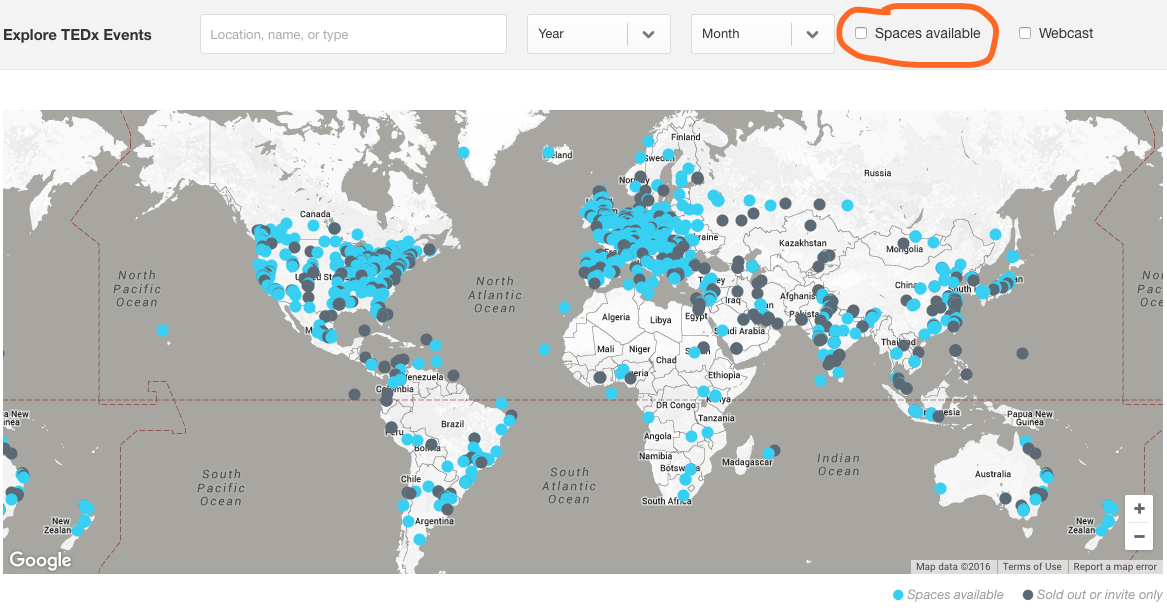Open the Month dropdown
The width and height of the screenshot is (1167, 614).
coord(762,33)
